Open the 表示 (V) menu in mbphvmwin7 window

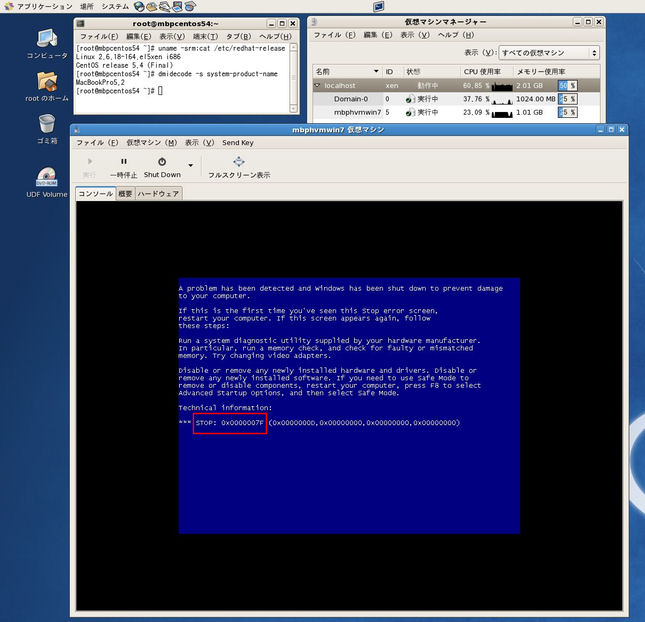pyautogui.click(x=200, y=143)
